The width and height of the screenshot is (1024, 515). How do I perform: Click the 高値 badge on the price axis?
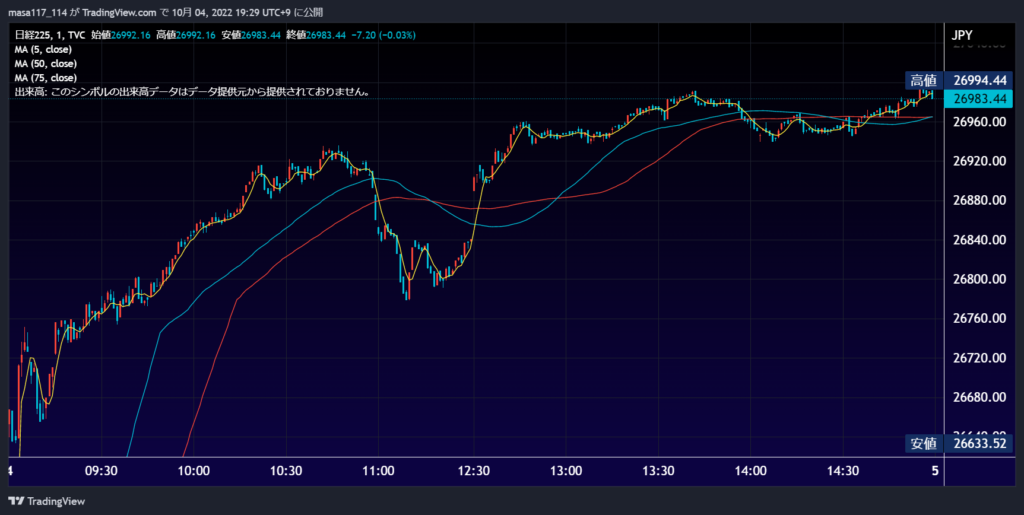click(x=924, y=81)
